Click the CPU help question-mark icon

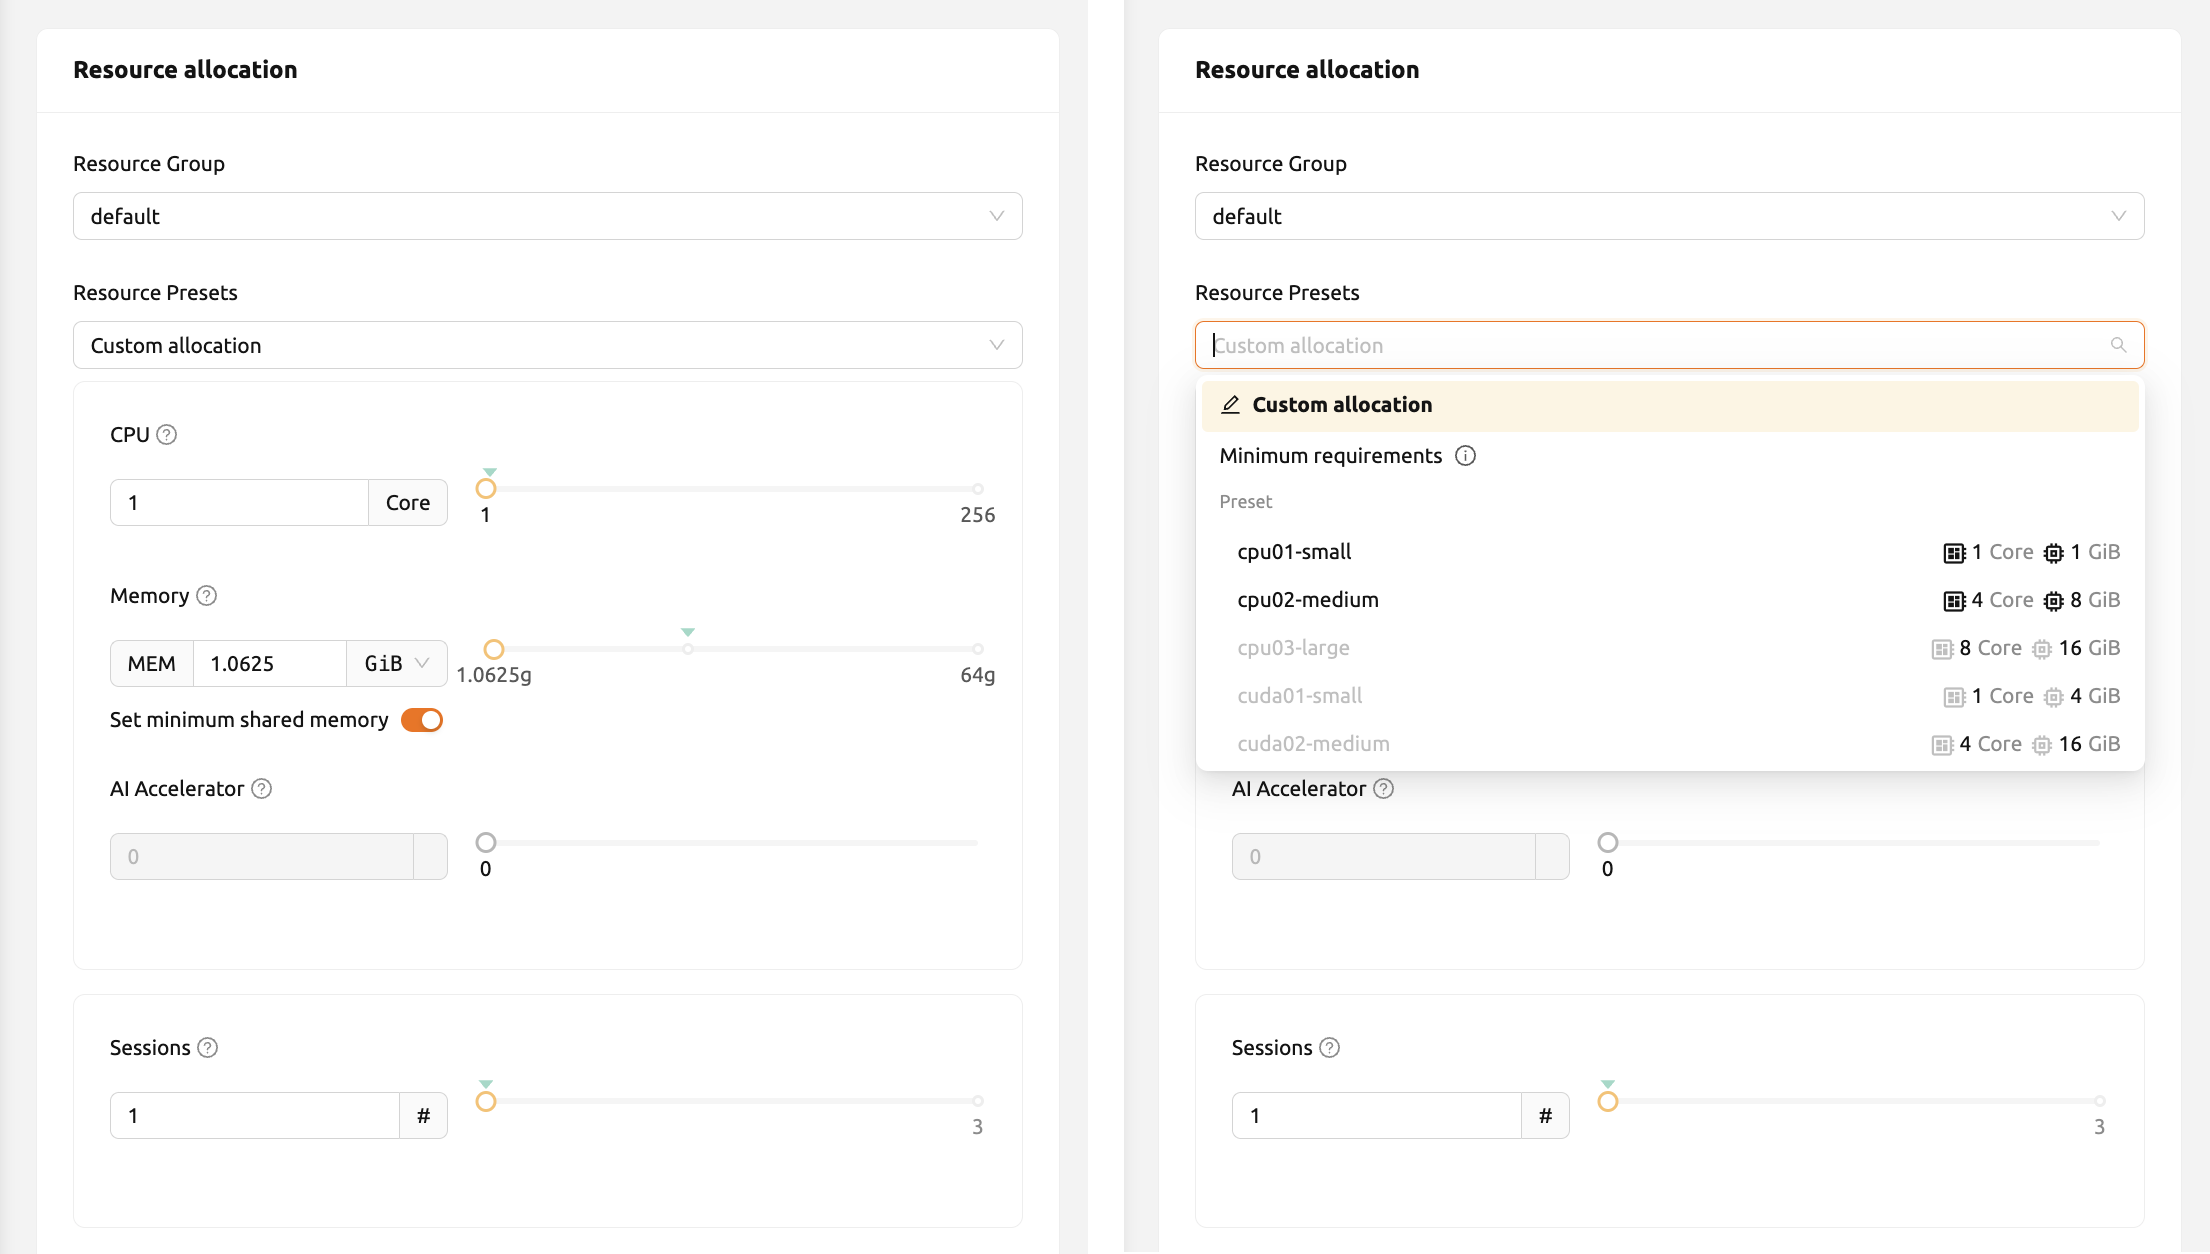(167, 435)
